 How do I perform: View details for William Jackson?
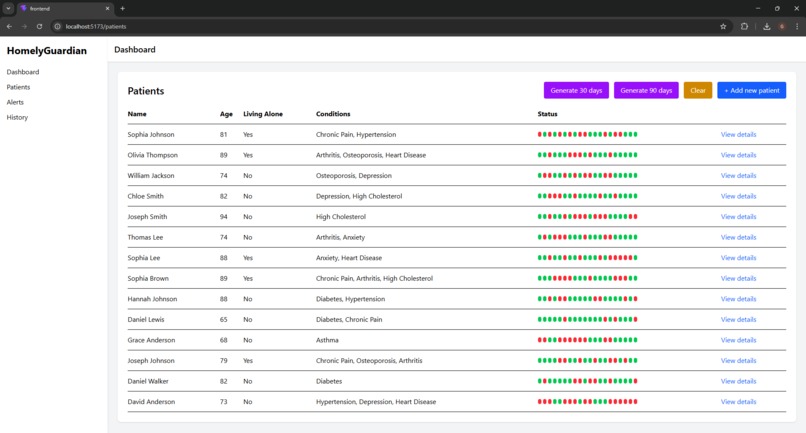[x=738, y=175]
